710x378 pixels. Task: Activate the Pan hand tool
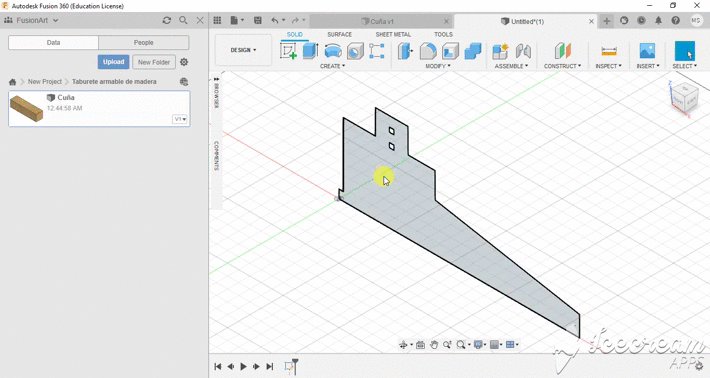tap(434, 345)
